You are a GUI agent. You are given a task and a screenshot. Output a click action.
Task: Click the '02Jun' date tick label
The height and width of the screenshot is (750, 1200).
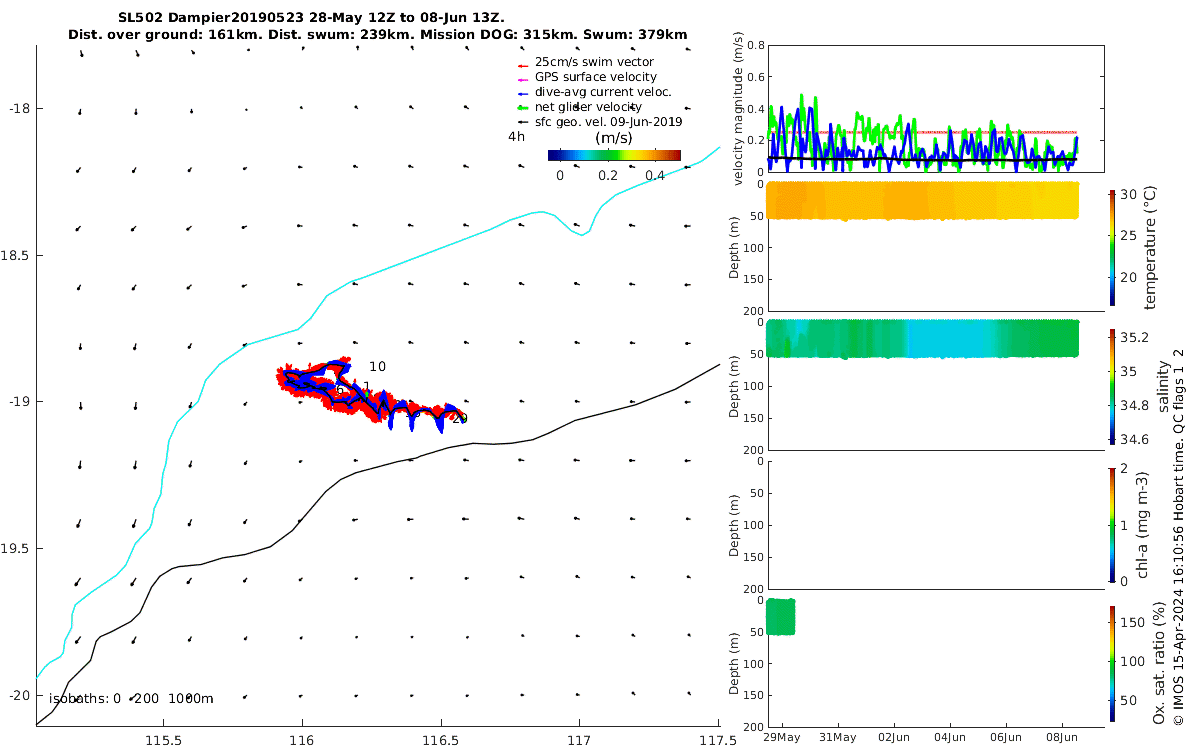(893, 737)
